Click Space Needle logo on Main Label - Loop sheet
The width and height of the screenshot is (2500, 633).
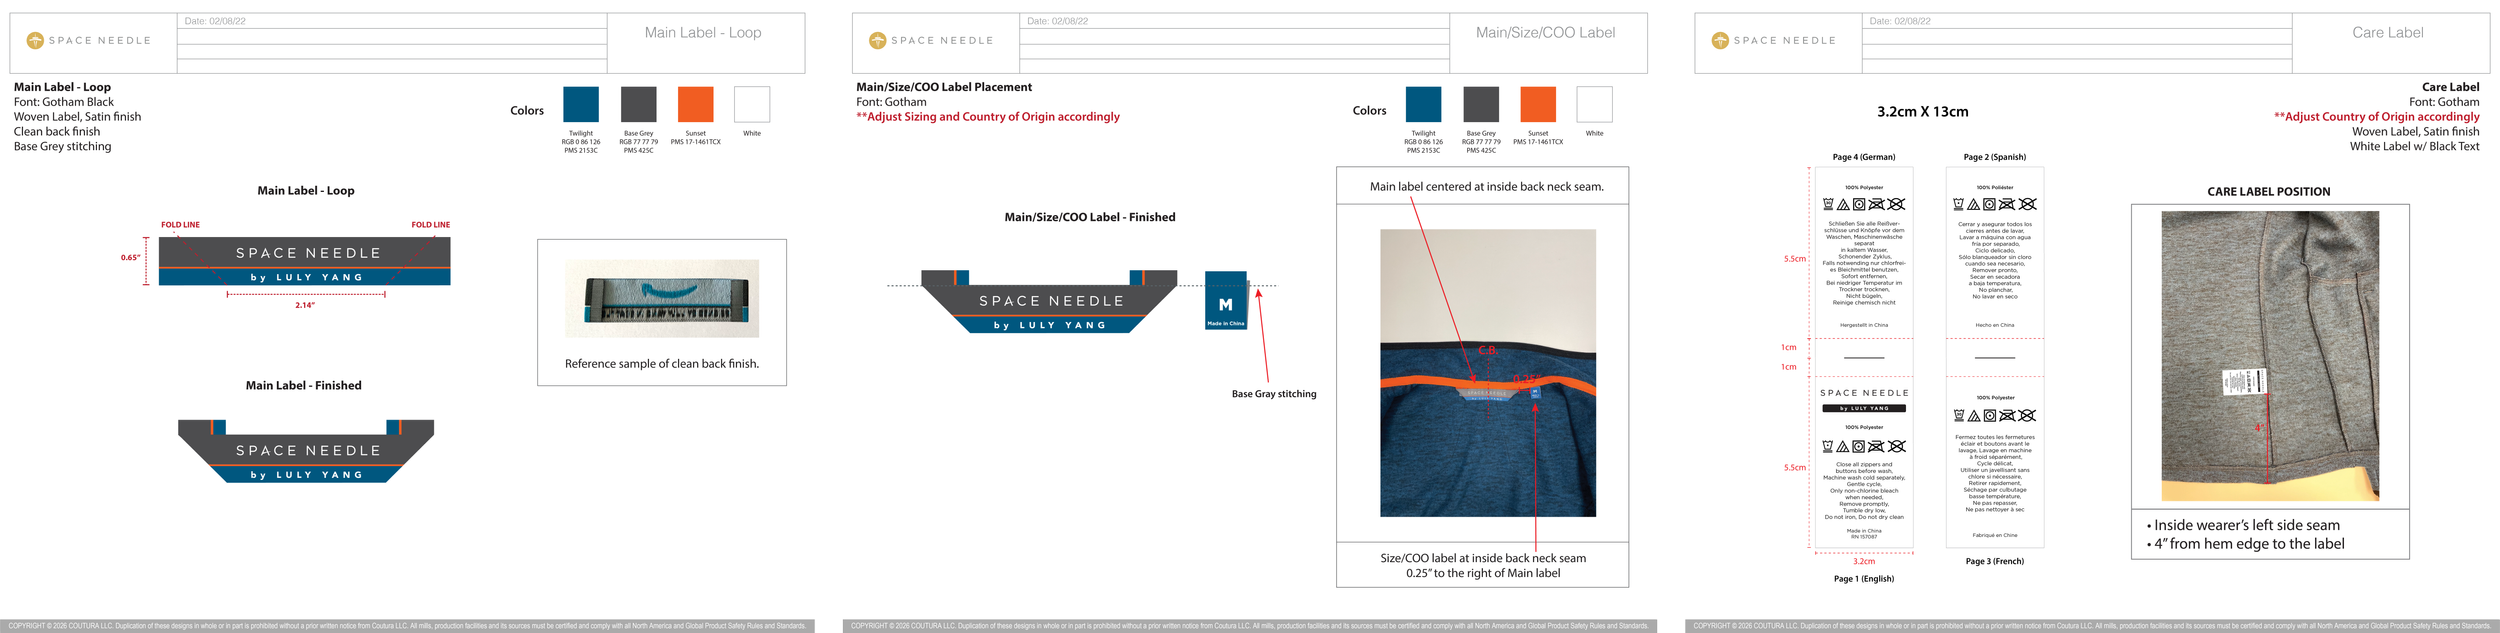click(89, 41)
